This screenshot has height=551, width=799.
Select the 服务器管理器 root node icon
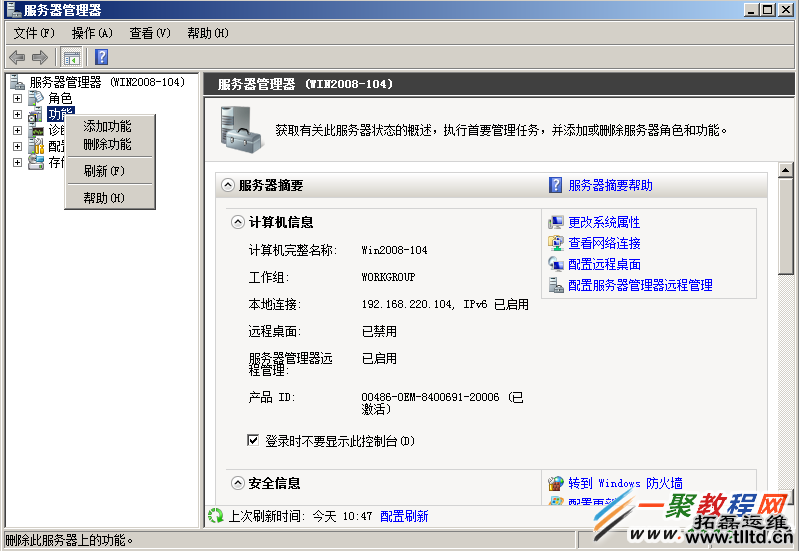pyautogui.click(x=17, y=82)
